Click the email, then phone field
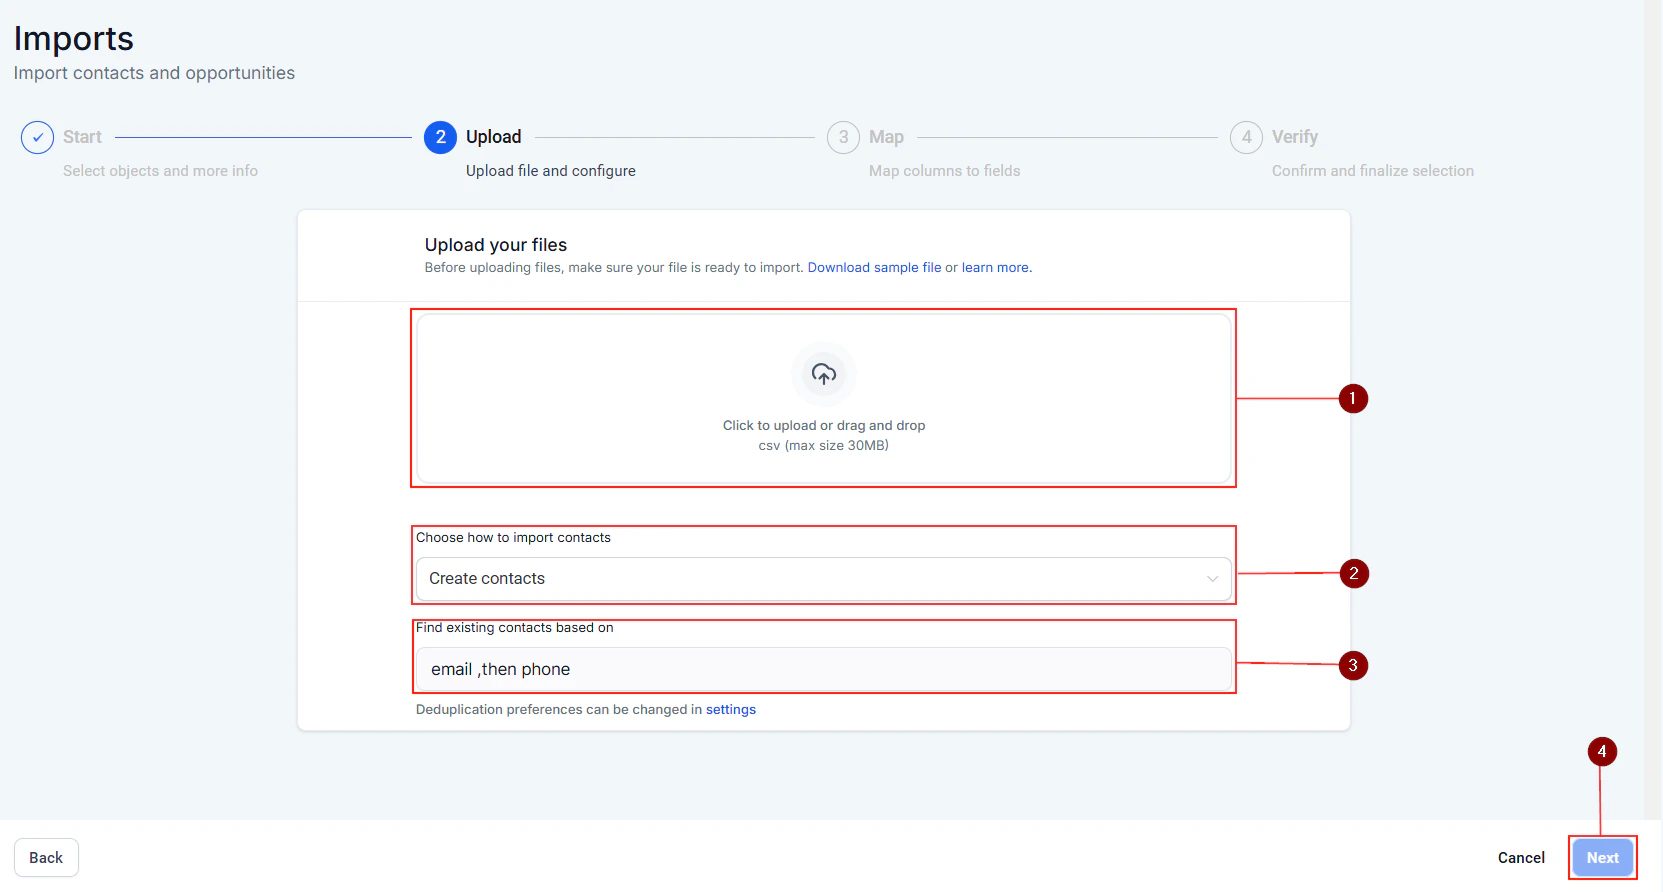This screenshot has height=892, width=1663. (824, 669)
